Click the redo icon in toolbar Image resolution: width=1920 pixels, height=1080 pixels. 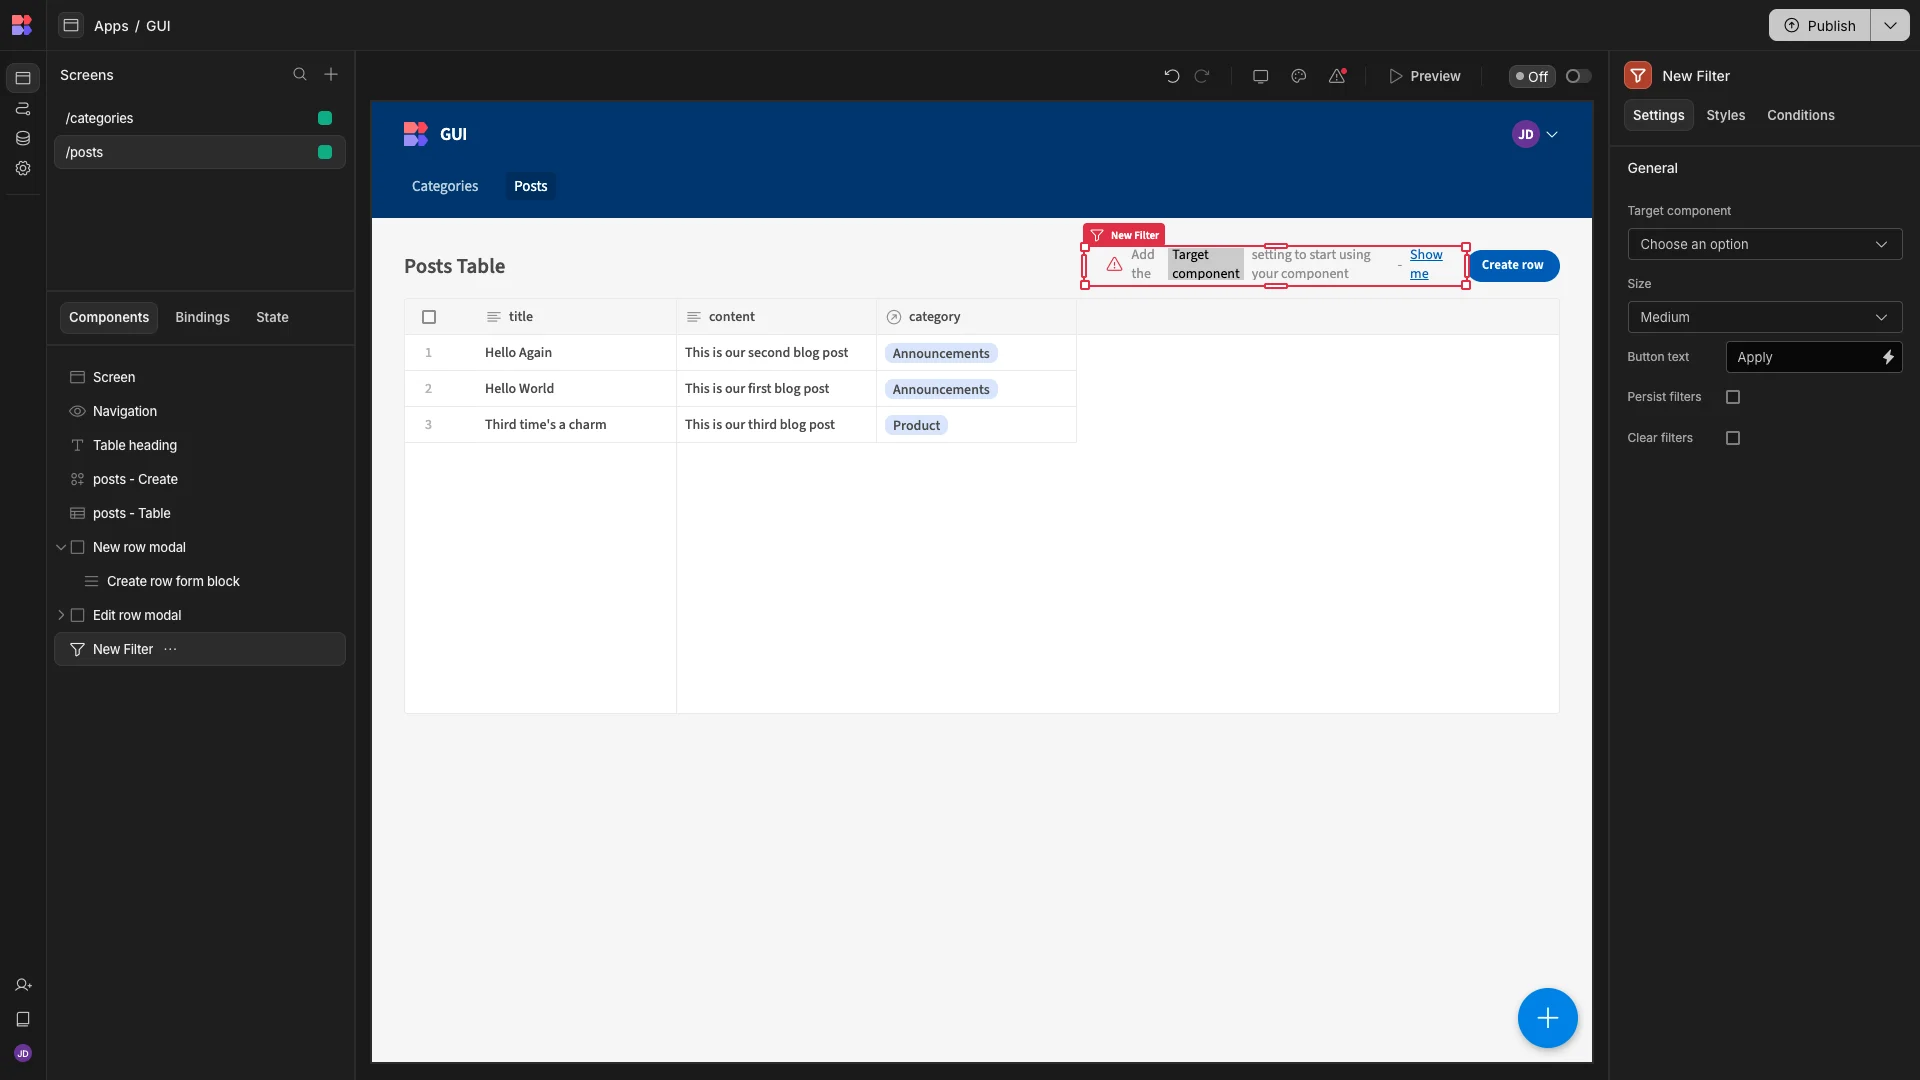(1202, 76)
